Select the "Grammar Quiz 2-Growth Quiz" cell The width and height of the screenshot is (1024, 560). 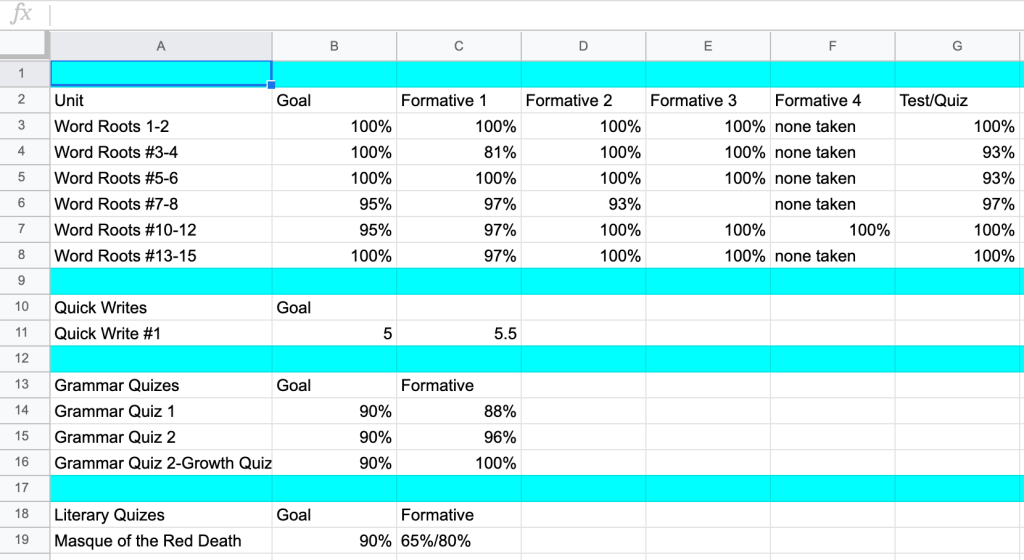pos(161,463)
